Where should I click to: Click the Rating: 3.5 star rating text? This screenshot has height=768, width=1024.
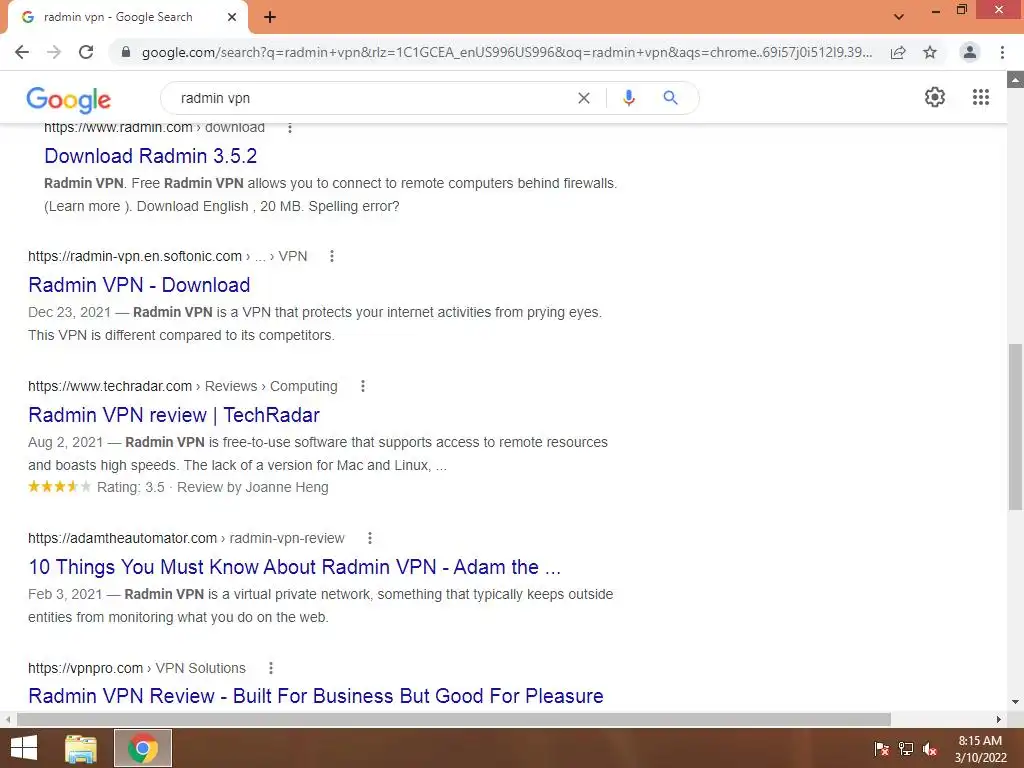tap(131, 487)
